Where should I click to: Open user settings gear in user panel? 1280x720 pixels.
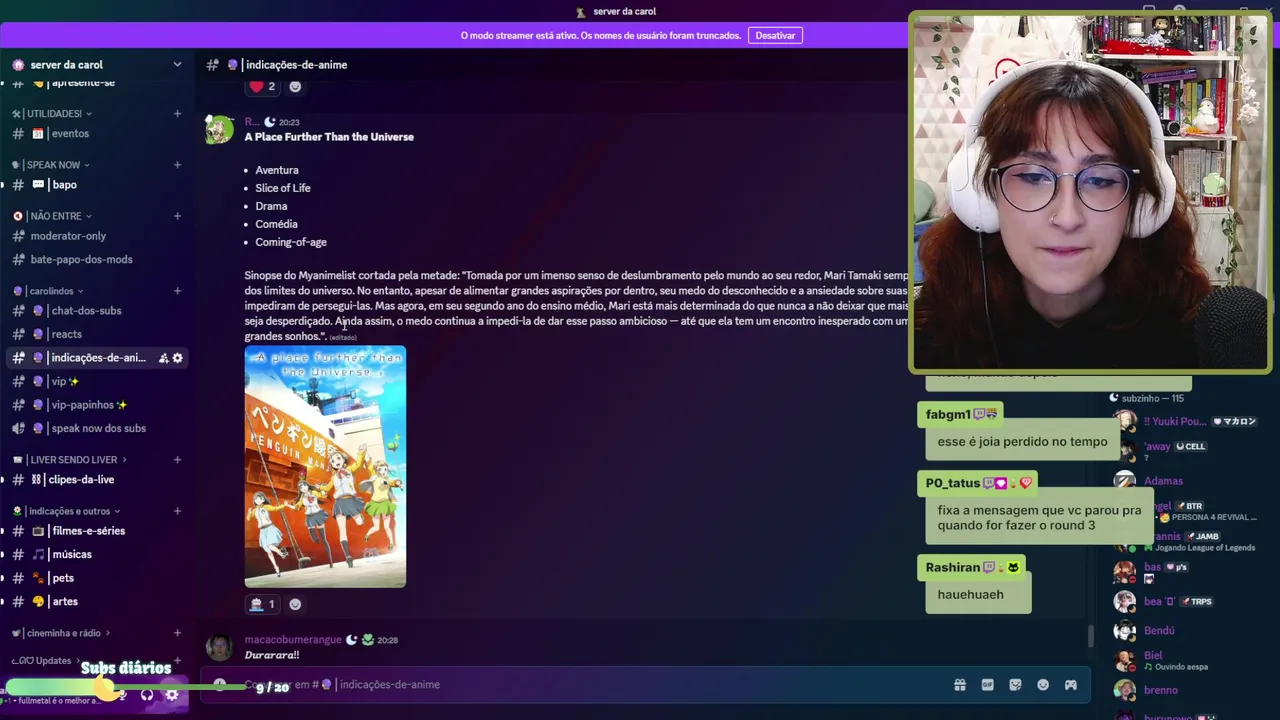coord(172,695)
